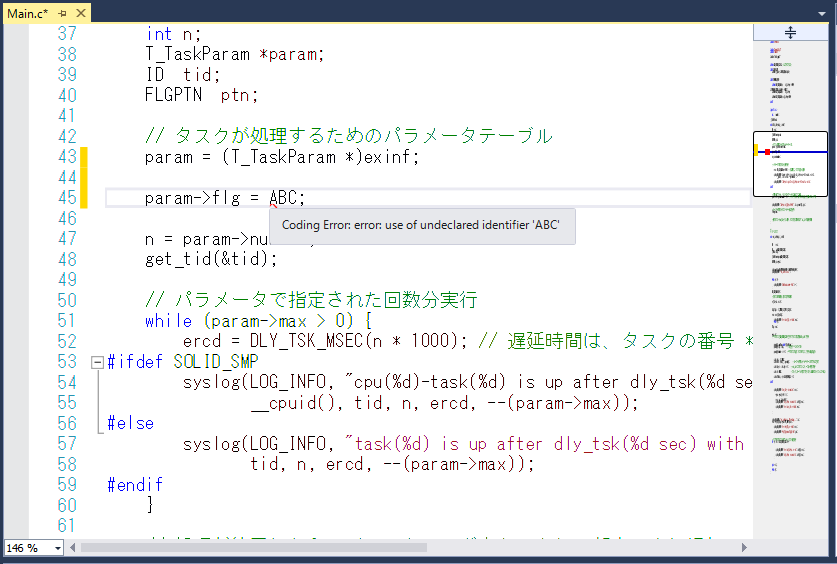
Task: Click the yellow change marker in minimap
Action: tap(756, 150)
